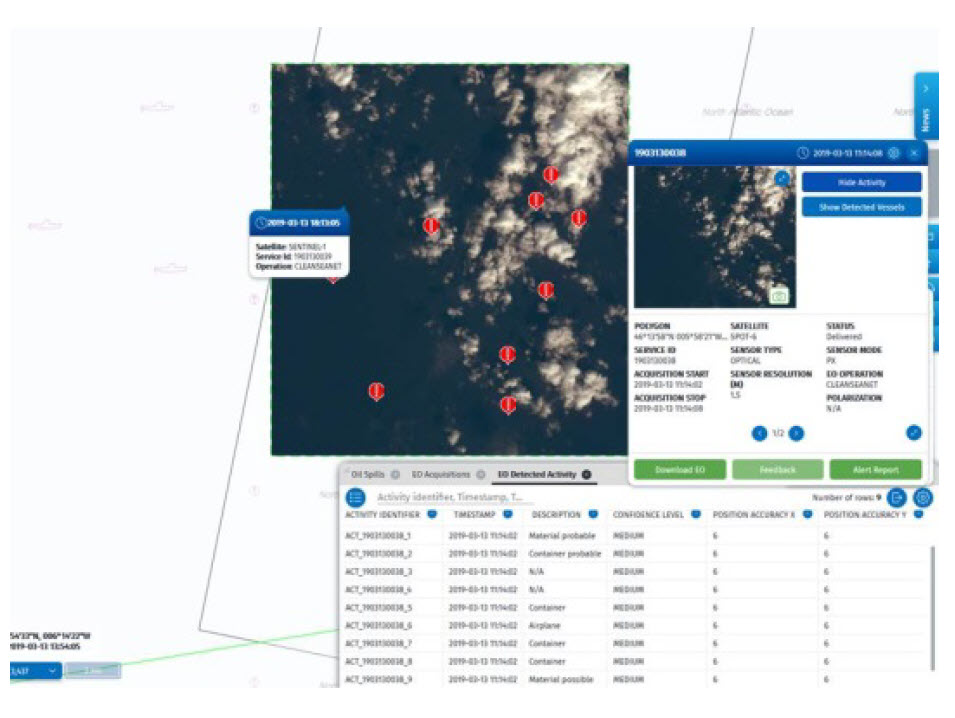The width and height of the screenshot is (955, 718).
Task: Go to the previous page of the details panel
Action: point(759,433)
